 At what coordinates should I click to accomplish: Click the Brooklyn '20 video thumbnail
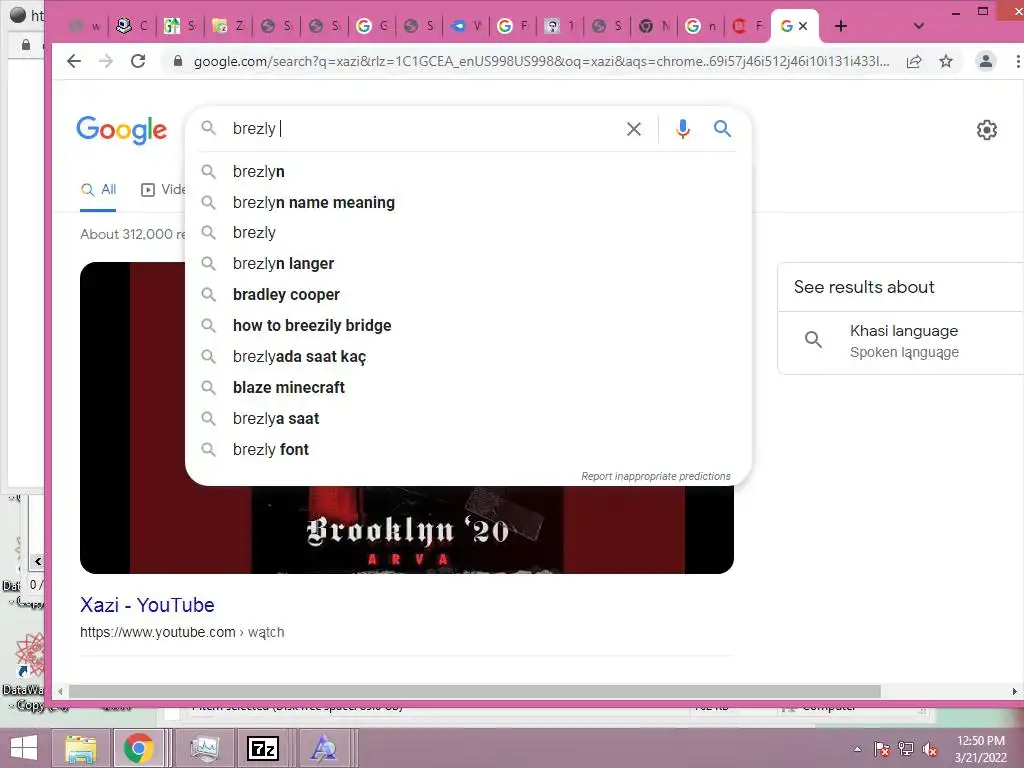406,530
